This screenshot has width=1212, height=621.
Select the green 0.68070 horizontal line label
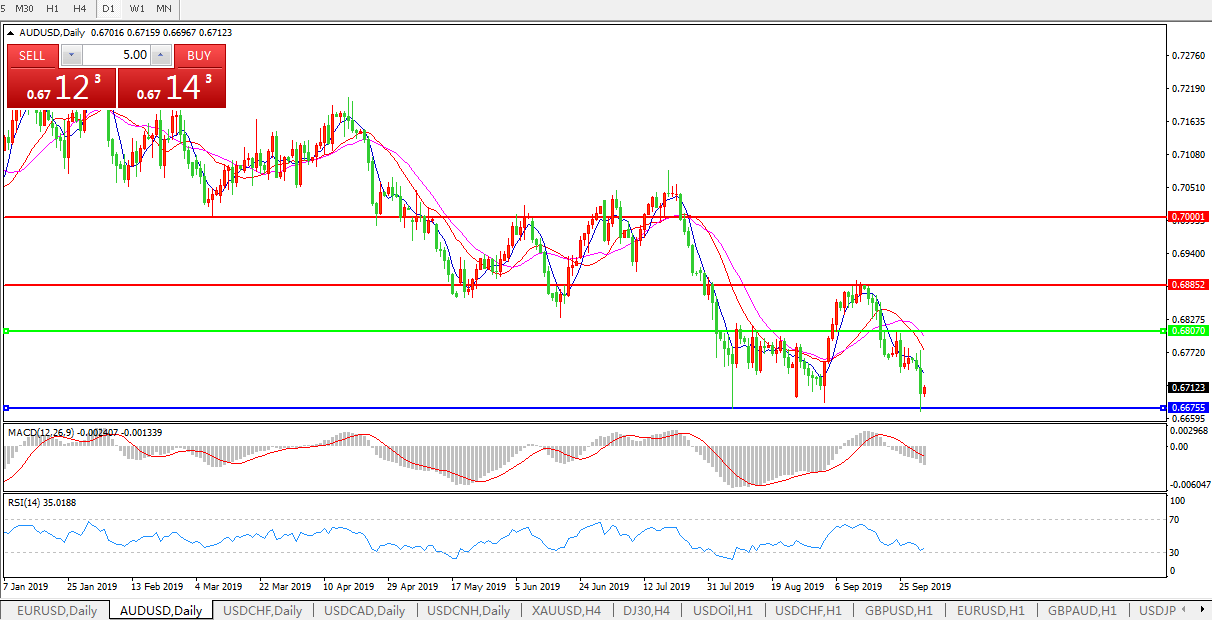point(1188,331)
